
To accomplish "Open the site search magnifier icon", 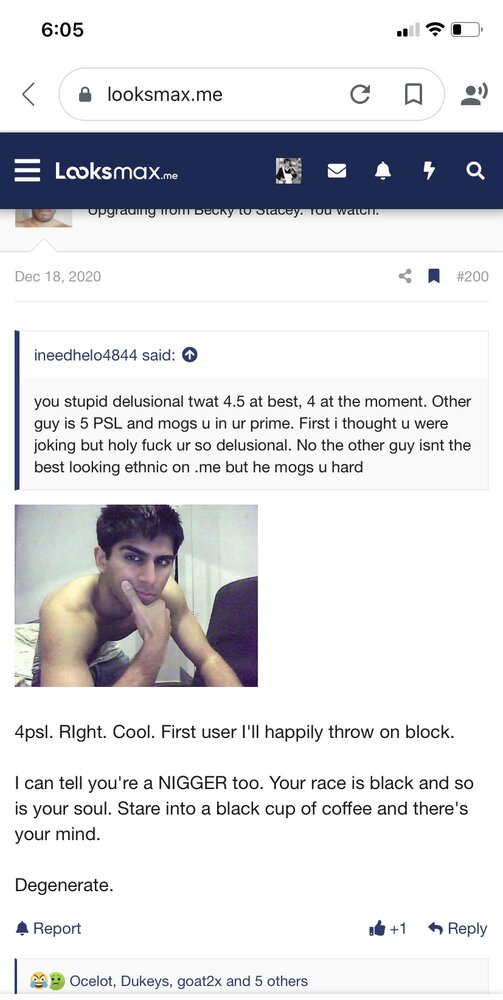I will pos(475,171).
